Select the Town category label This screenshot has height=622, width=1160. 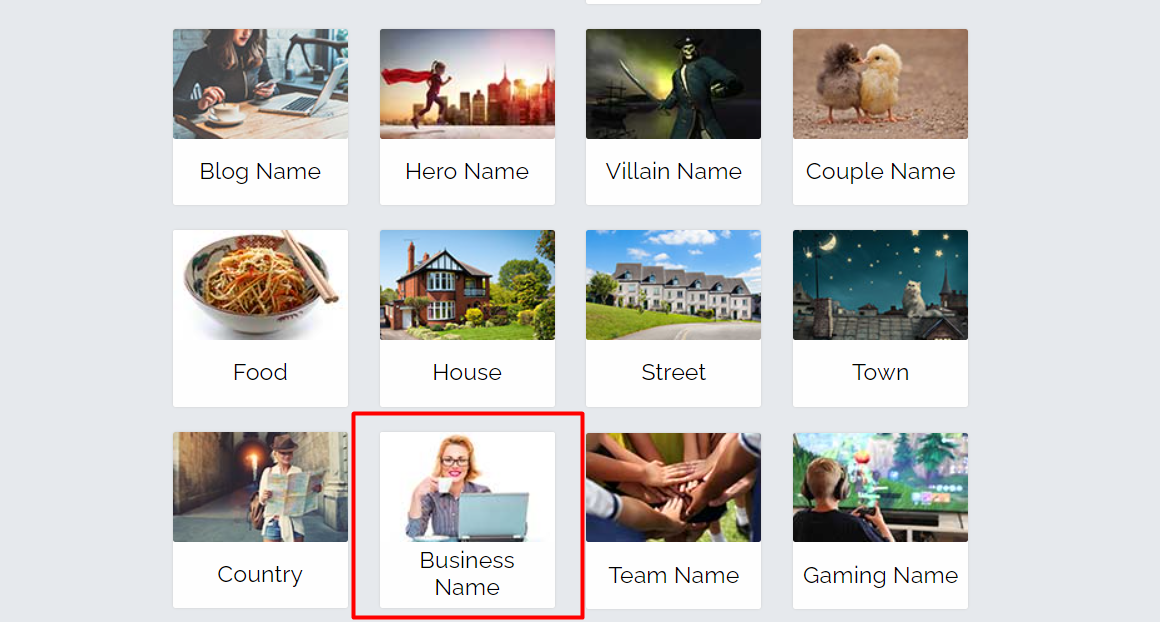click(x=880, y=372)
